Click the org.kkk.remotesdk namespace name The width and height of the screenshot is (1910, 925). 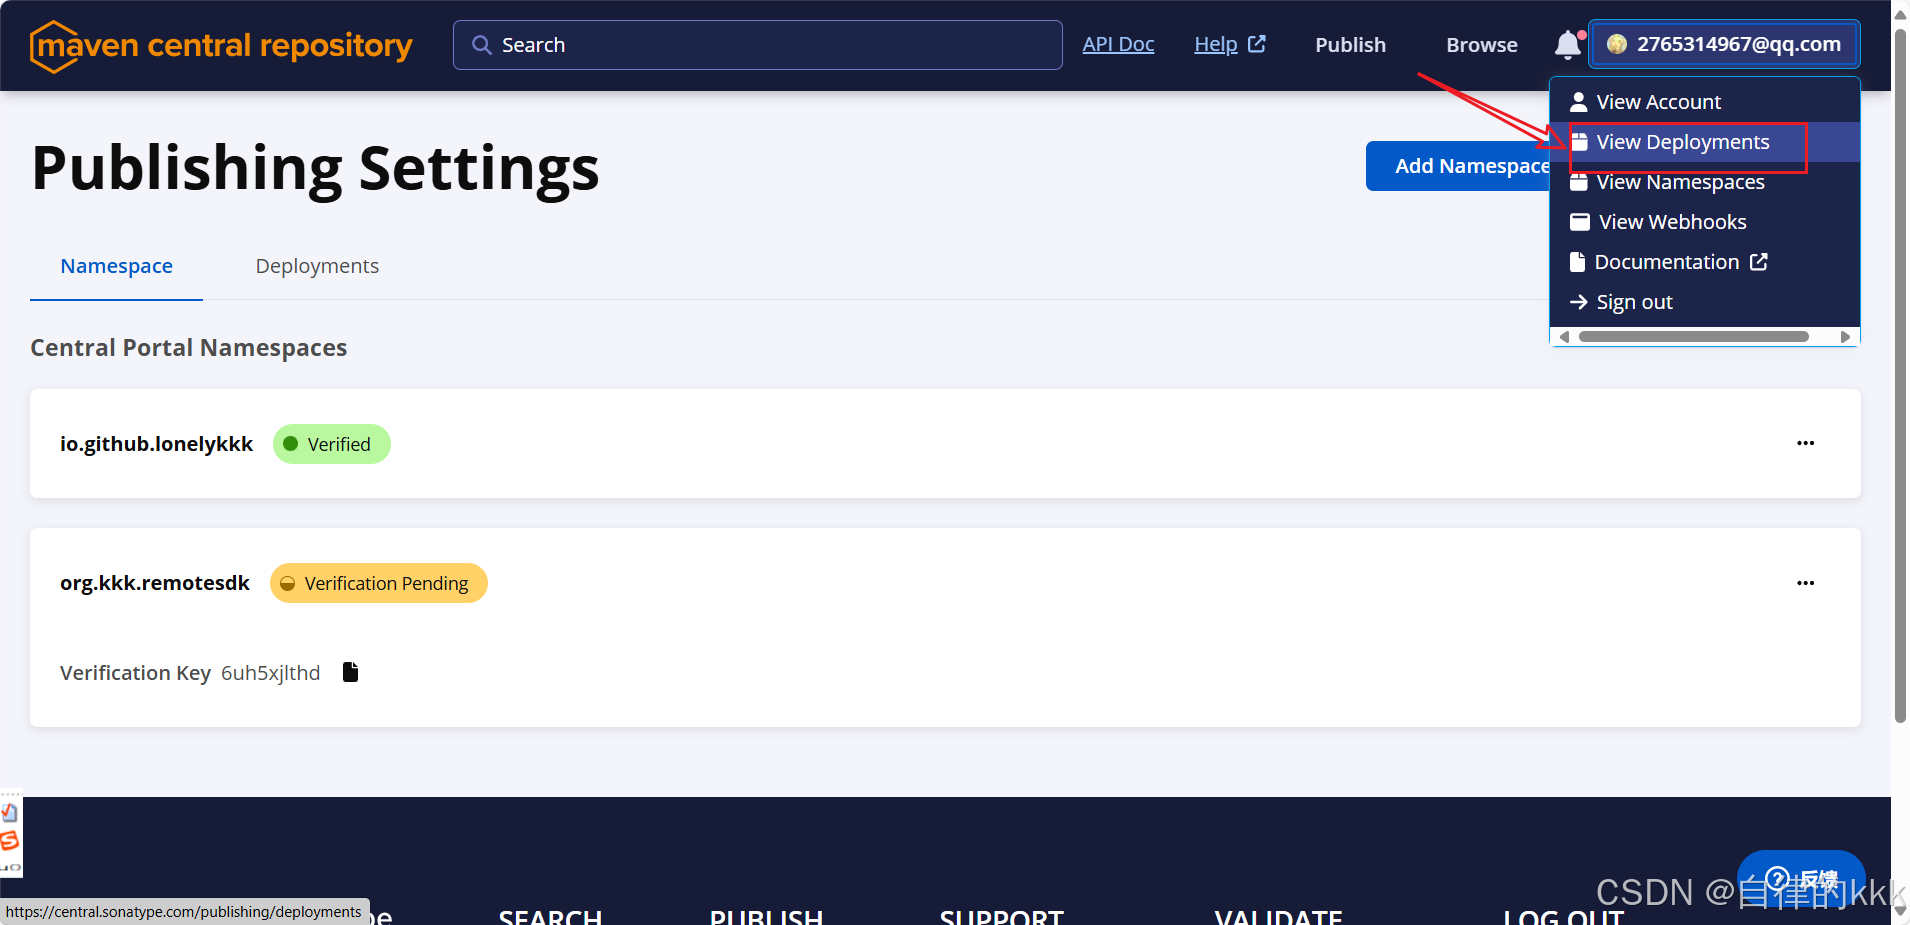pos(154,583)
